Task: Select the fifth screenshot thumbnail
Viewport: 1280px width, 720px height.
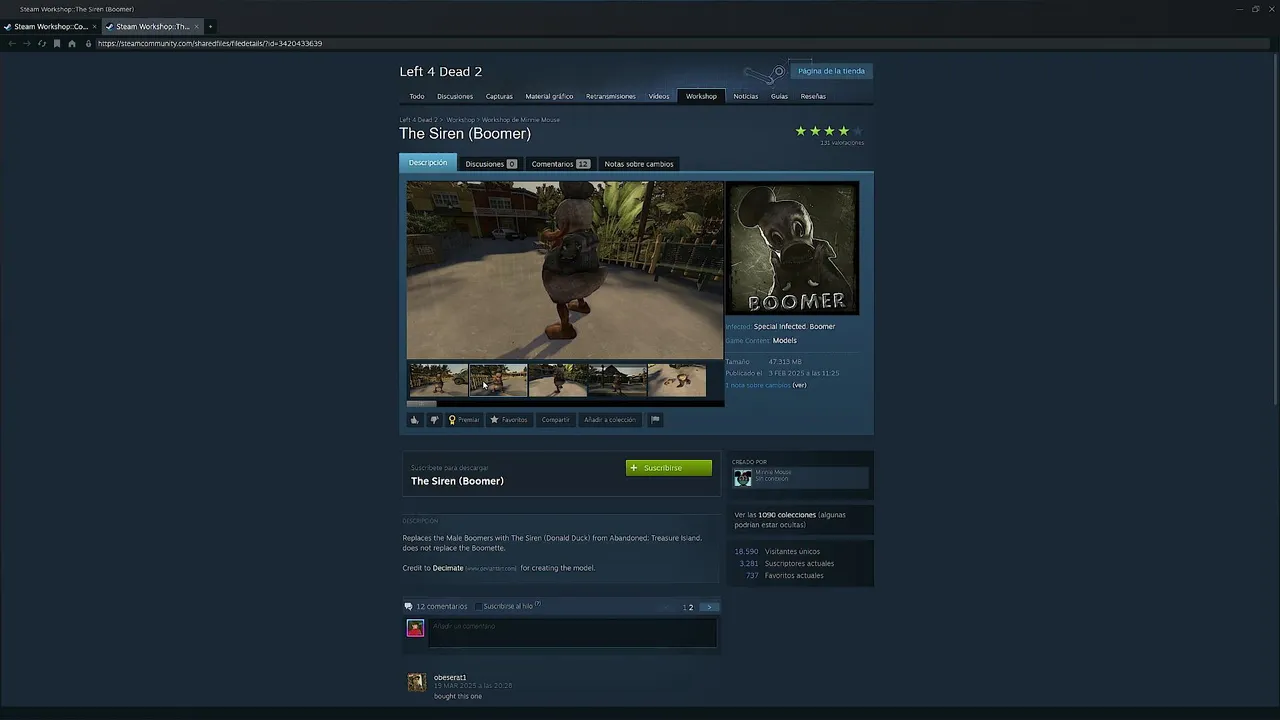Action: [x=677, y=381]
